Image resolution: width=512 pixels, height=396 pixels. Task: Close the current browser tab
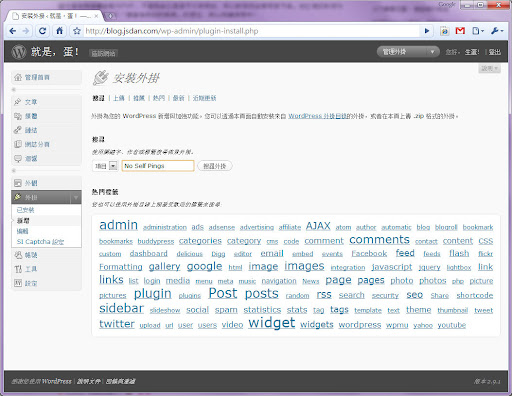tap(96, 16)
